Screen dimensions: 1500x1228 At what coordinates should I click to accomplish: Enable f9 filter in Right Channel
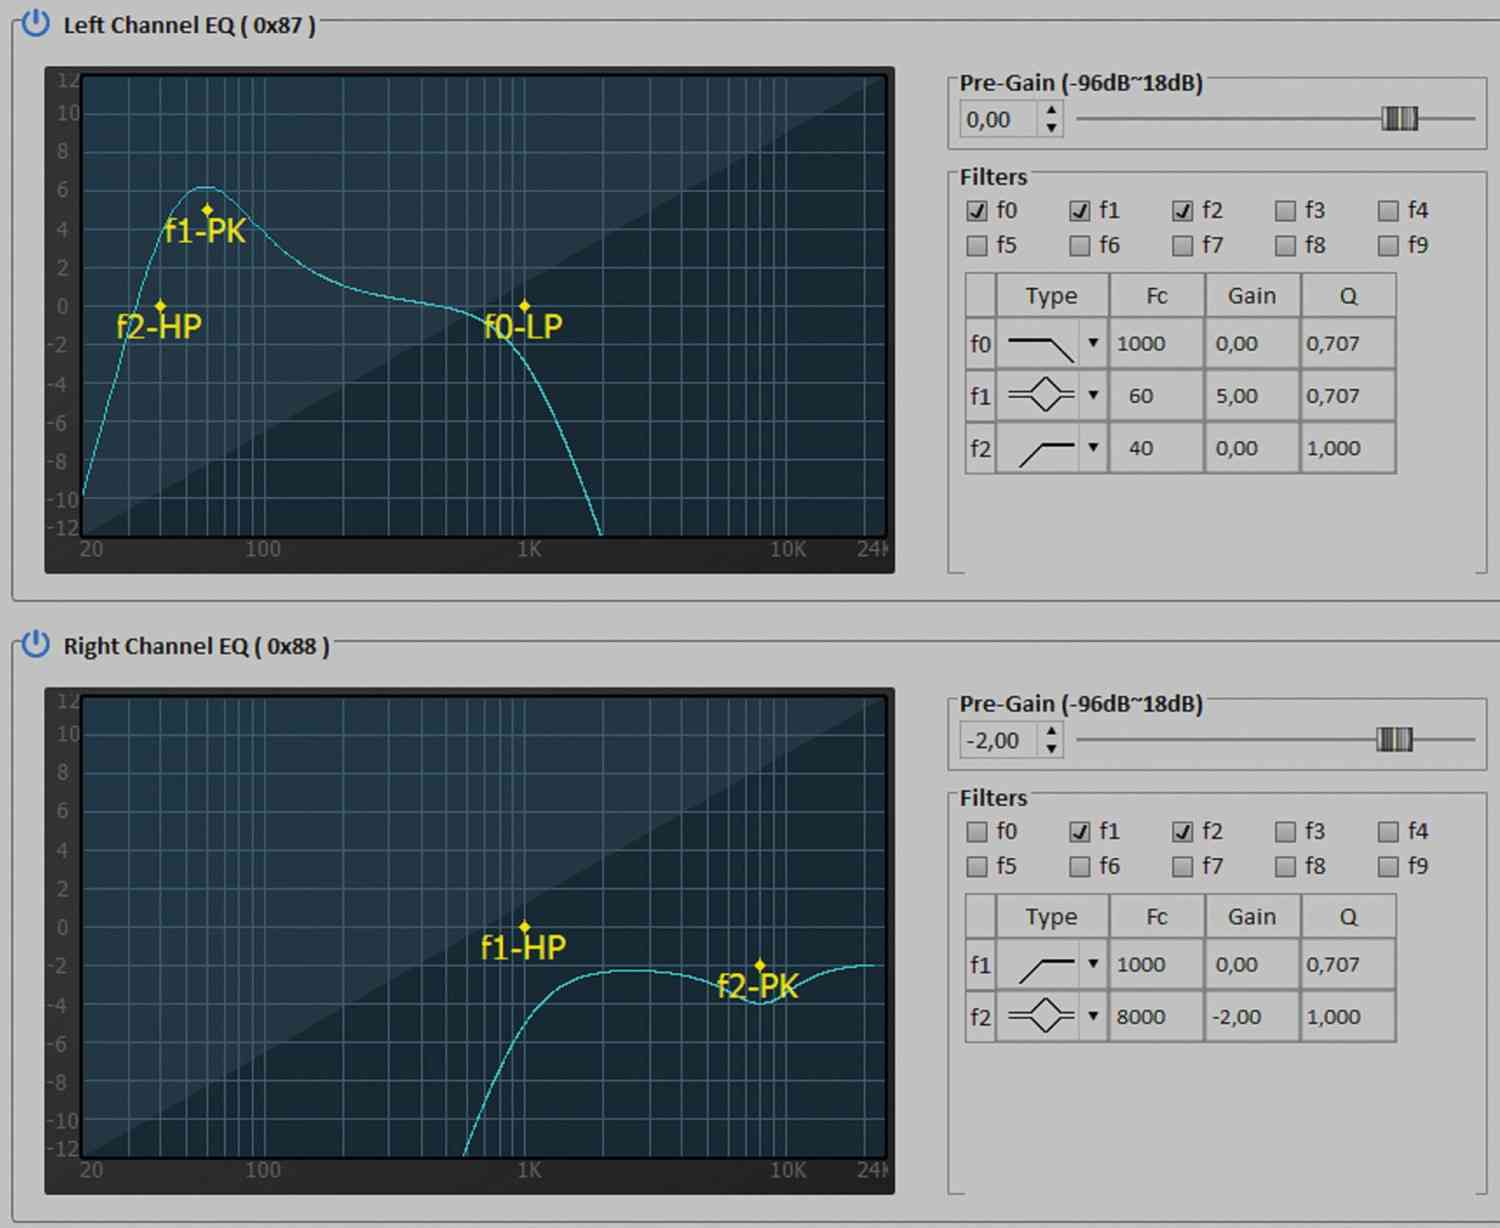coord(1388,866)
